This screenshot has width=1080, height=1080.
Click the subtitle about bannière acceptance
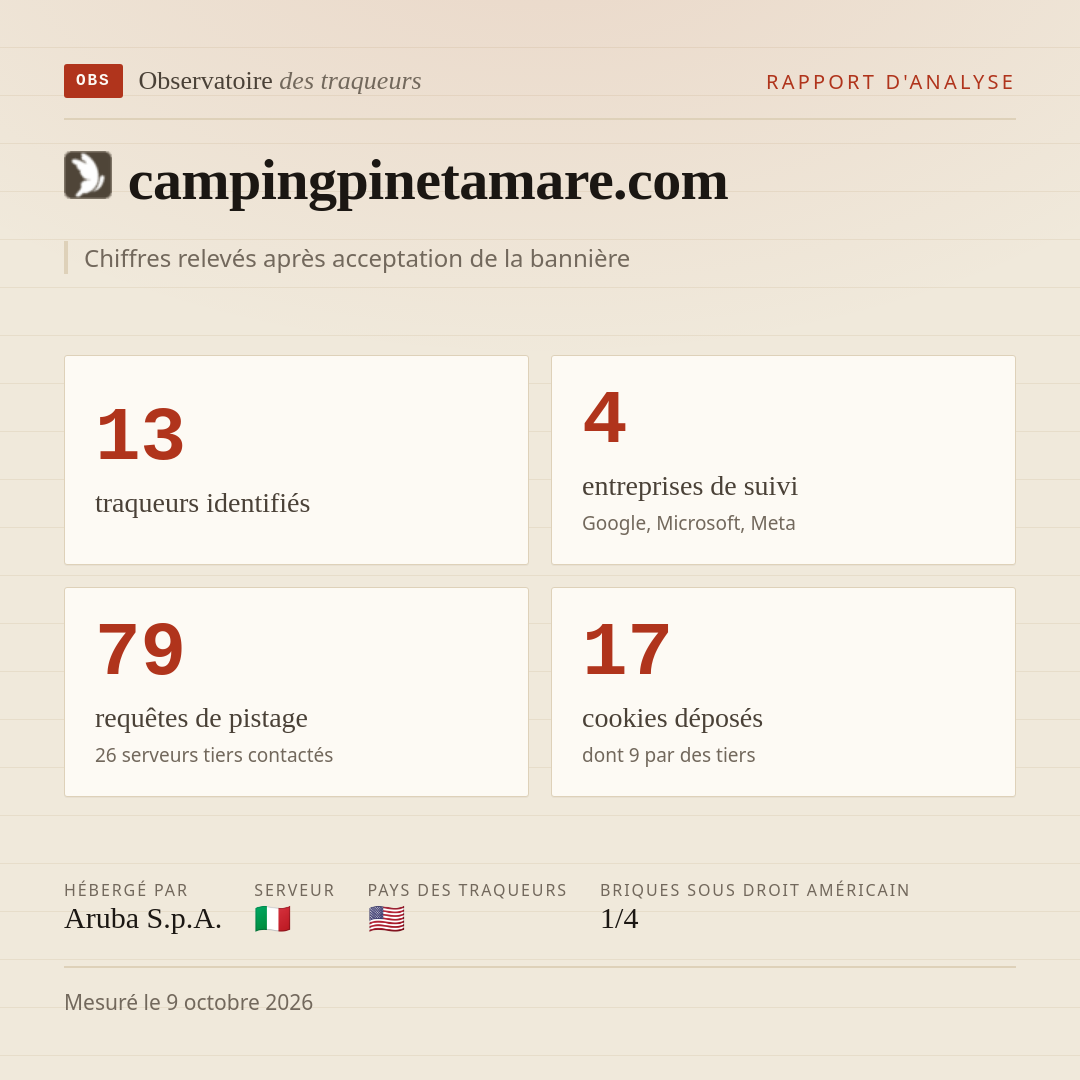(x=357, y=258)
